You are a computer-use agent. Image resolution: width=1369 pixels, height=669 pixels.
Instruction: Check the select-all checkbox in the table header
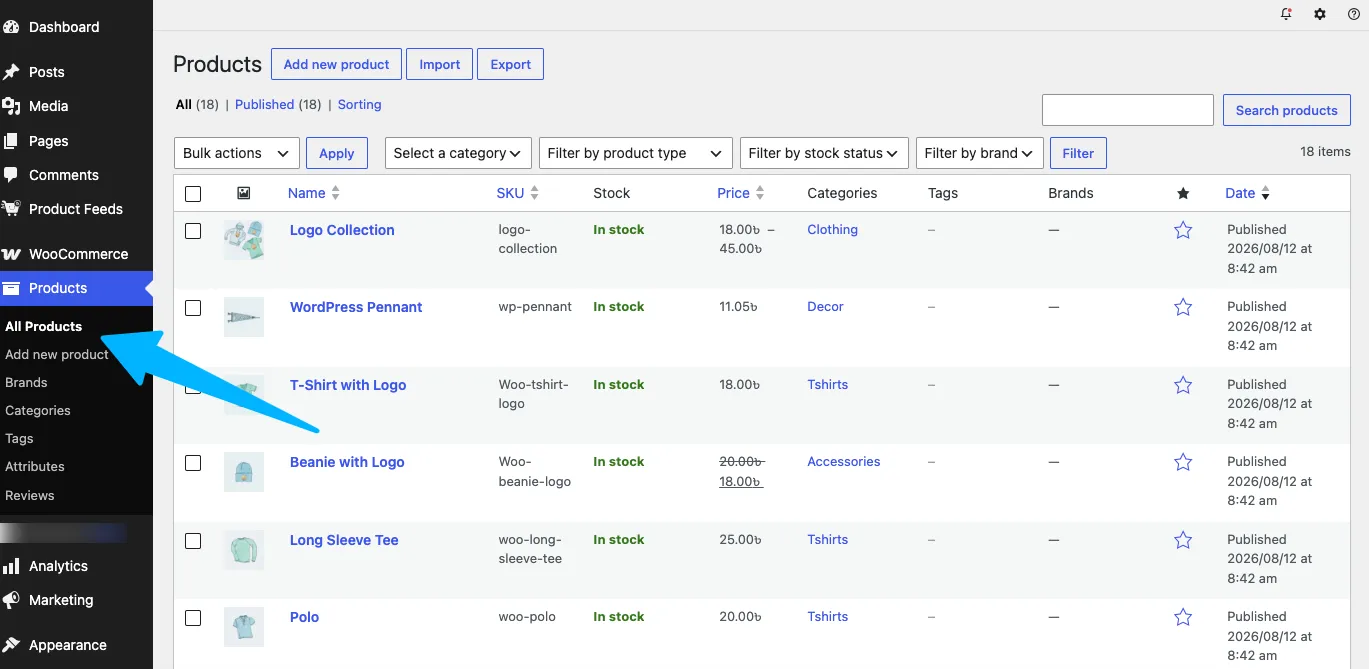coord(193,194)
